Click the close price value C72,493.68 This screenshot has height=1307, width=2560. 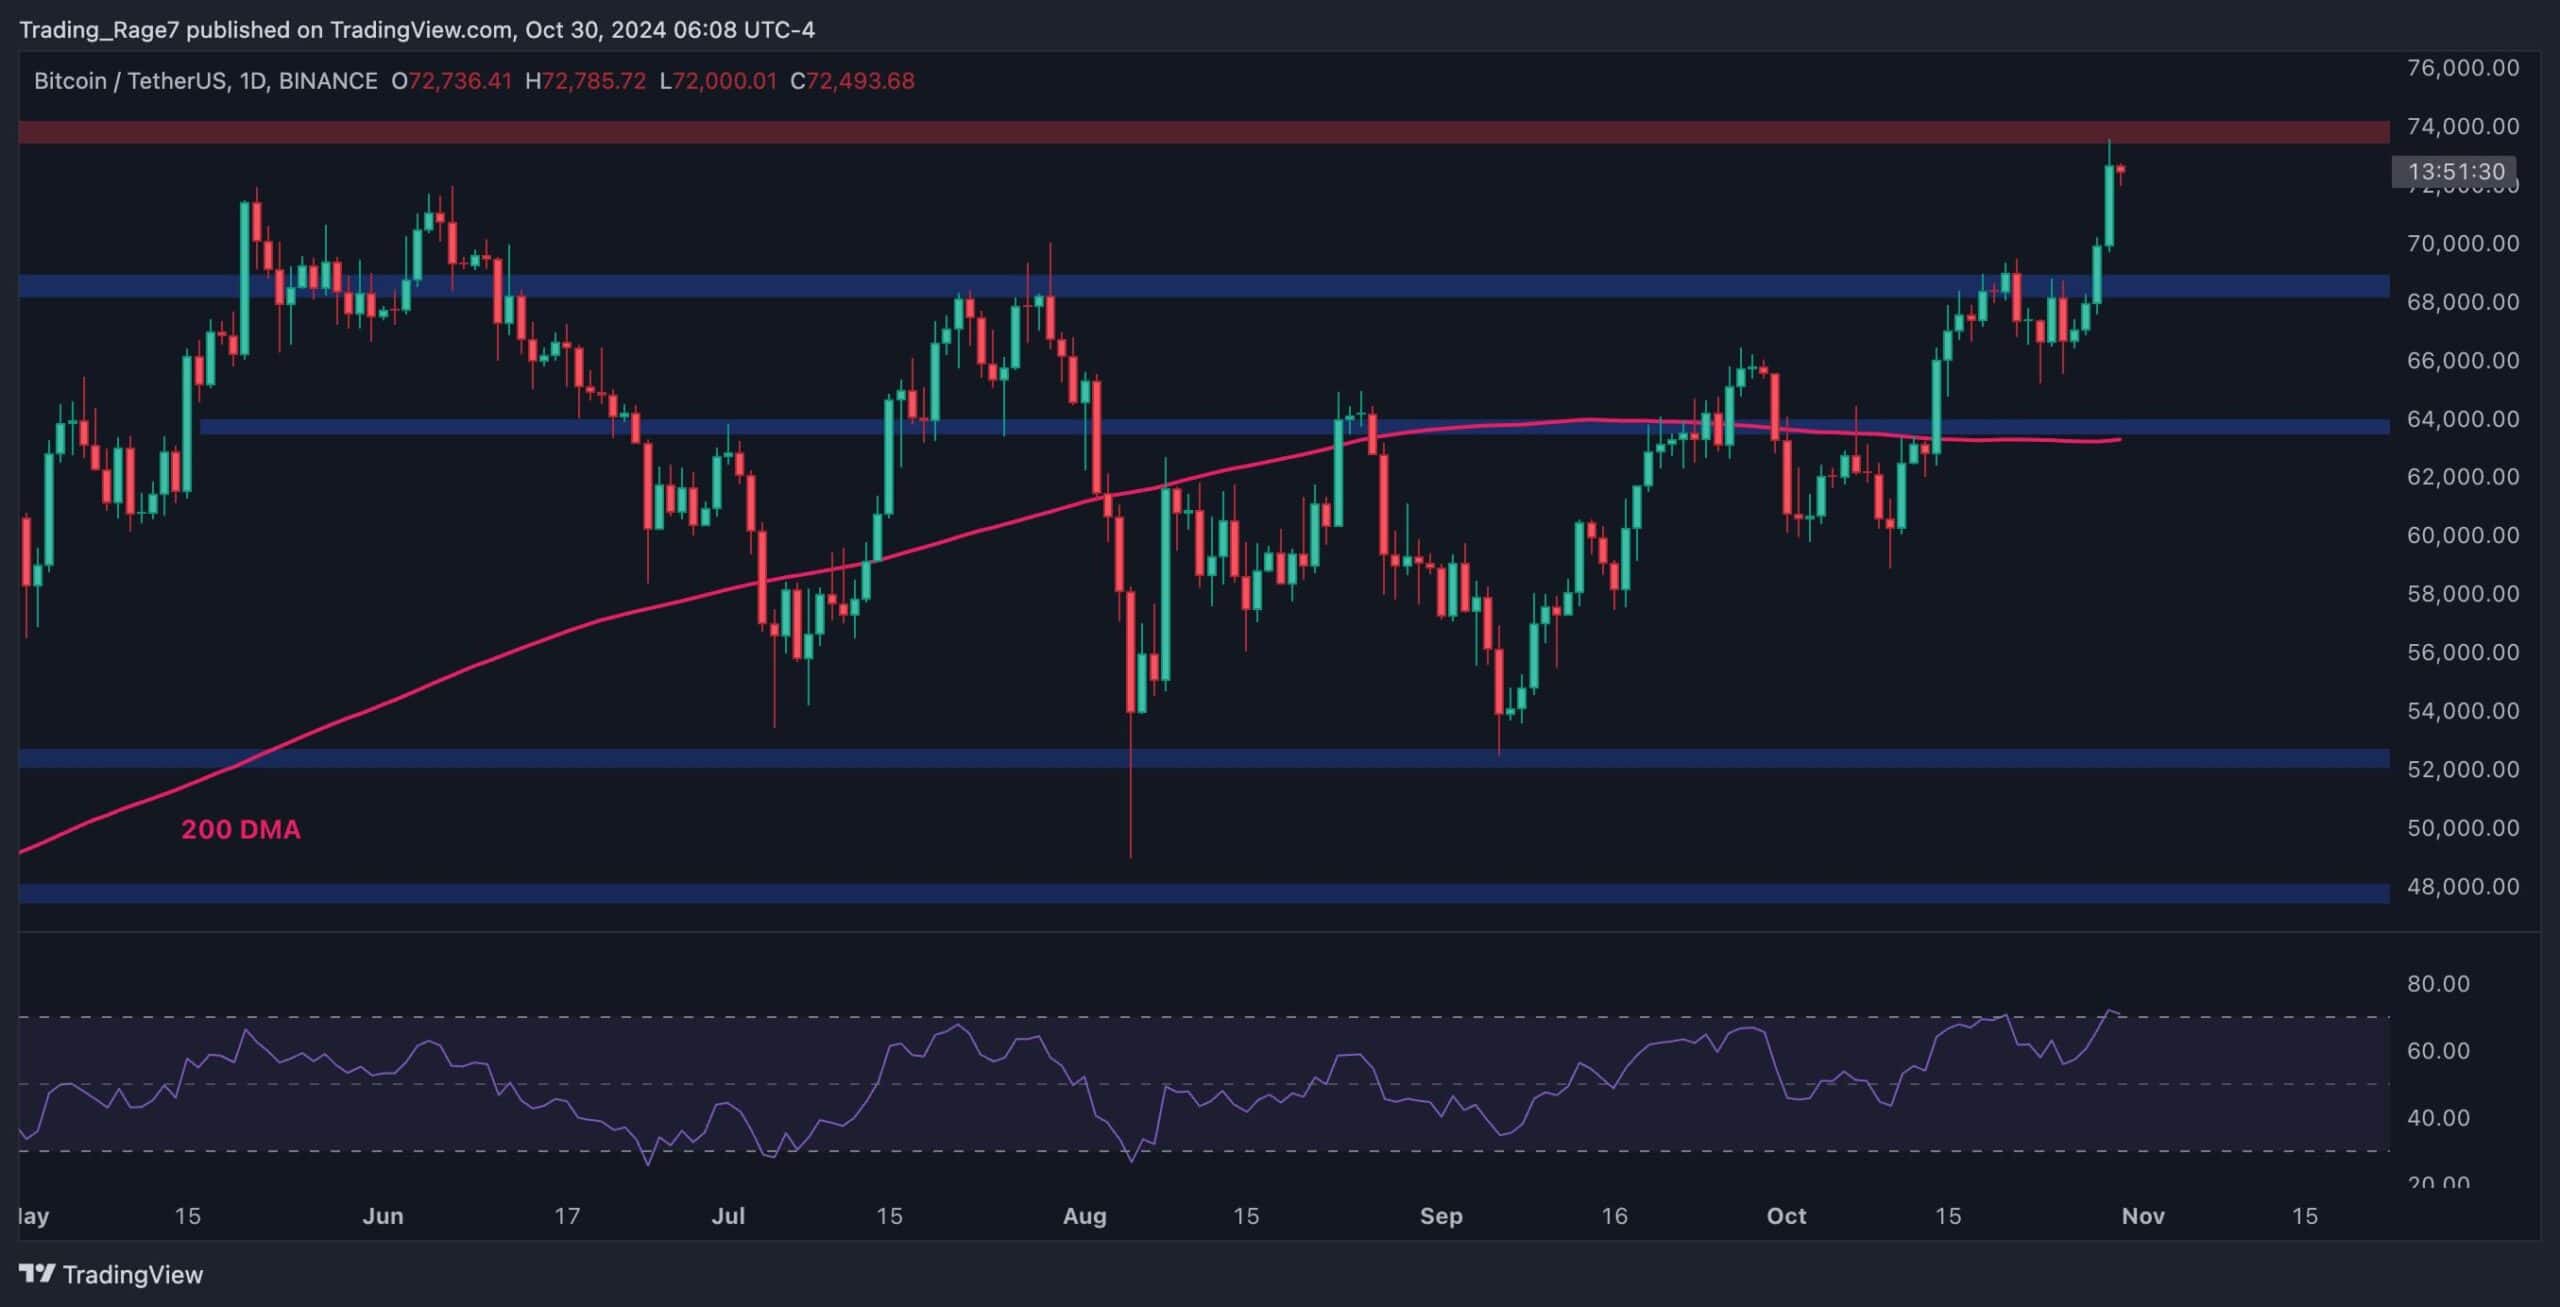[852, 81]
